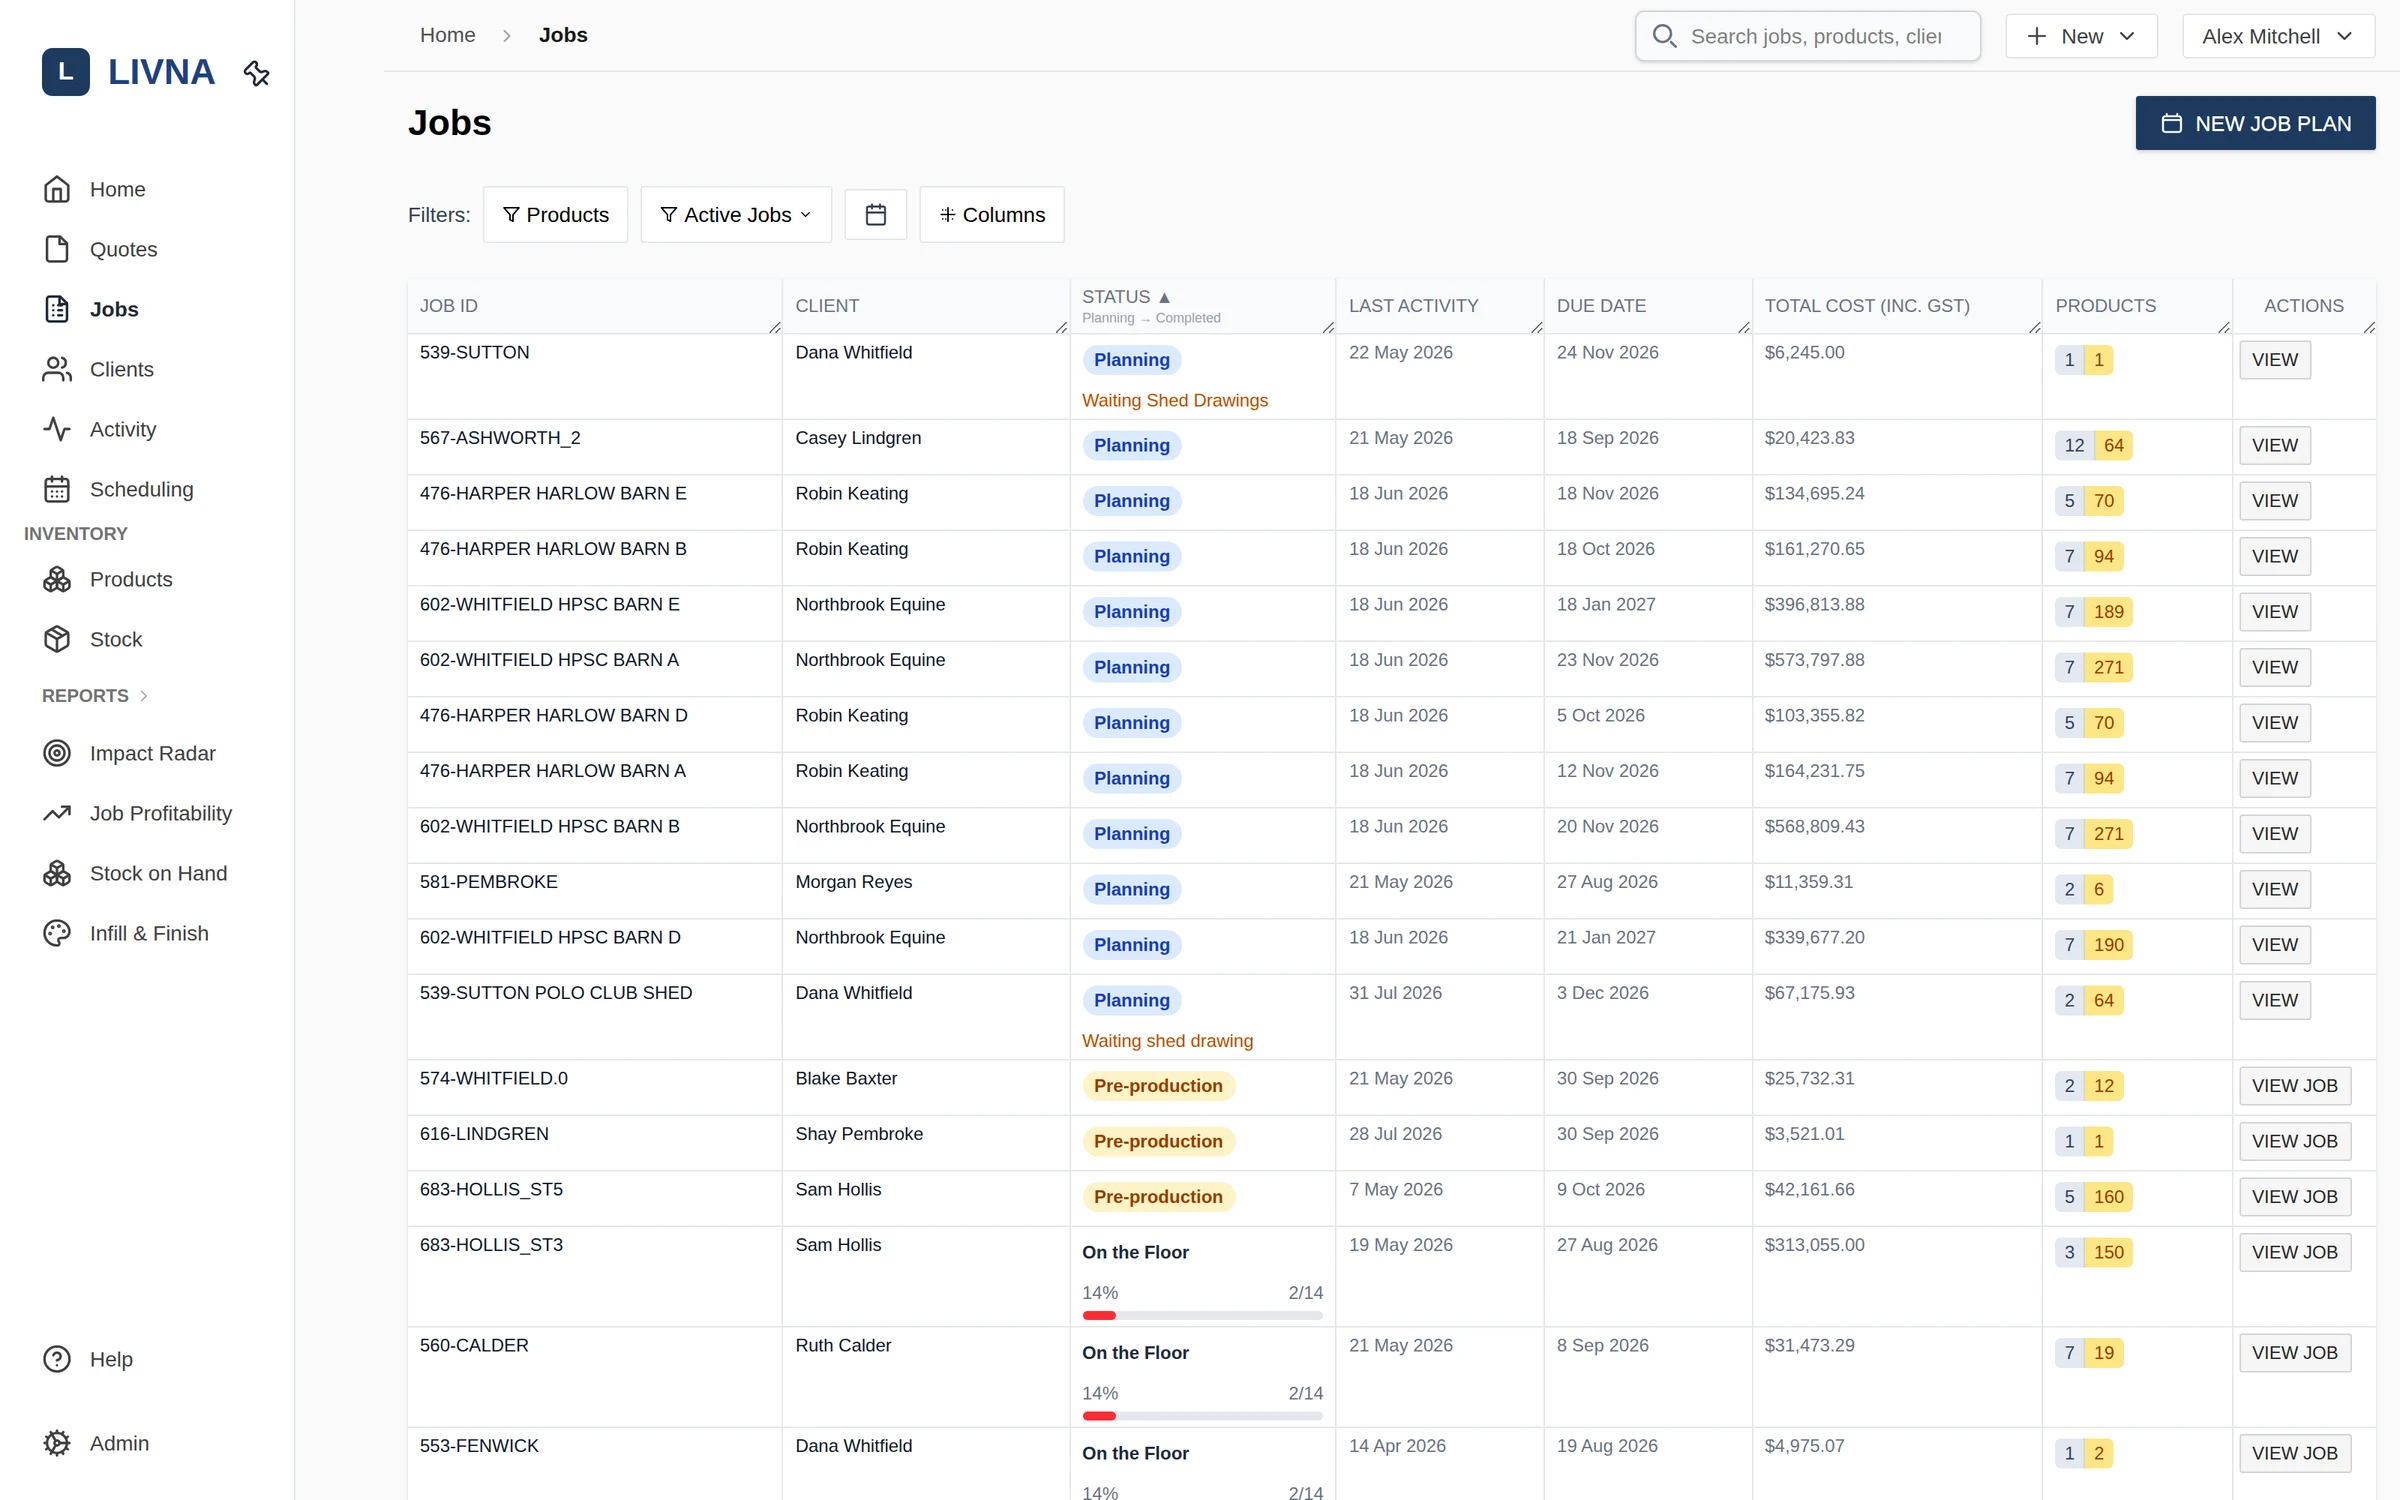Image resolution: width=2400 pixels, height=1500 pixels.
Task: Go to Clients in sidebar
Action: [98, 369]
